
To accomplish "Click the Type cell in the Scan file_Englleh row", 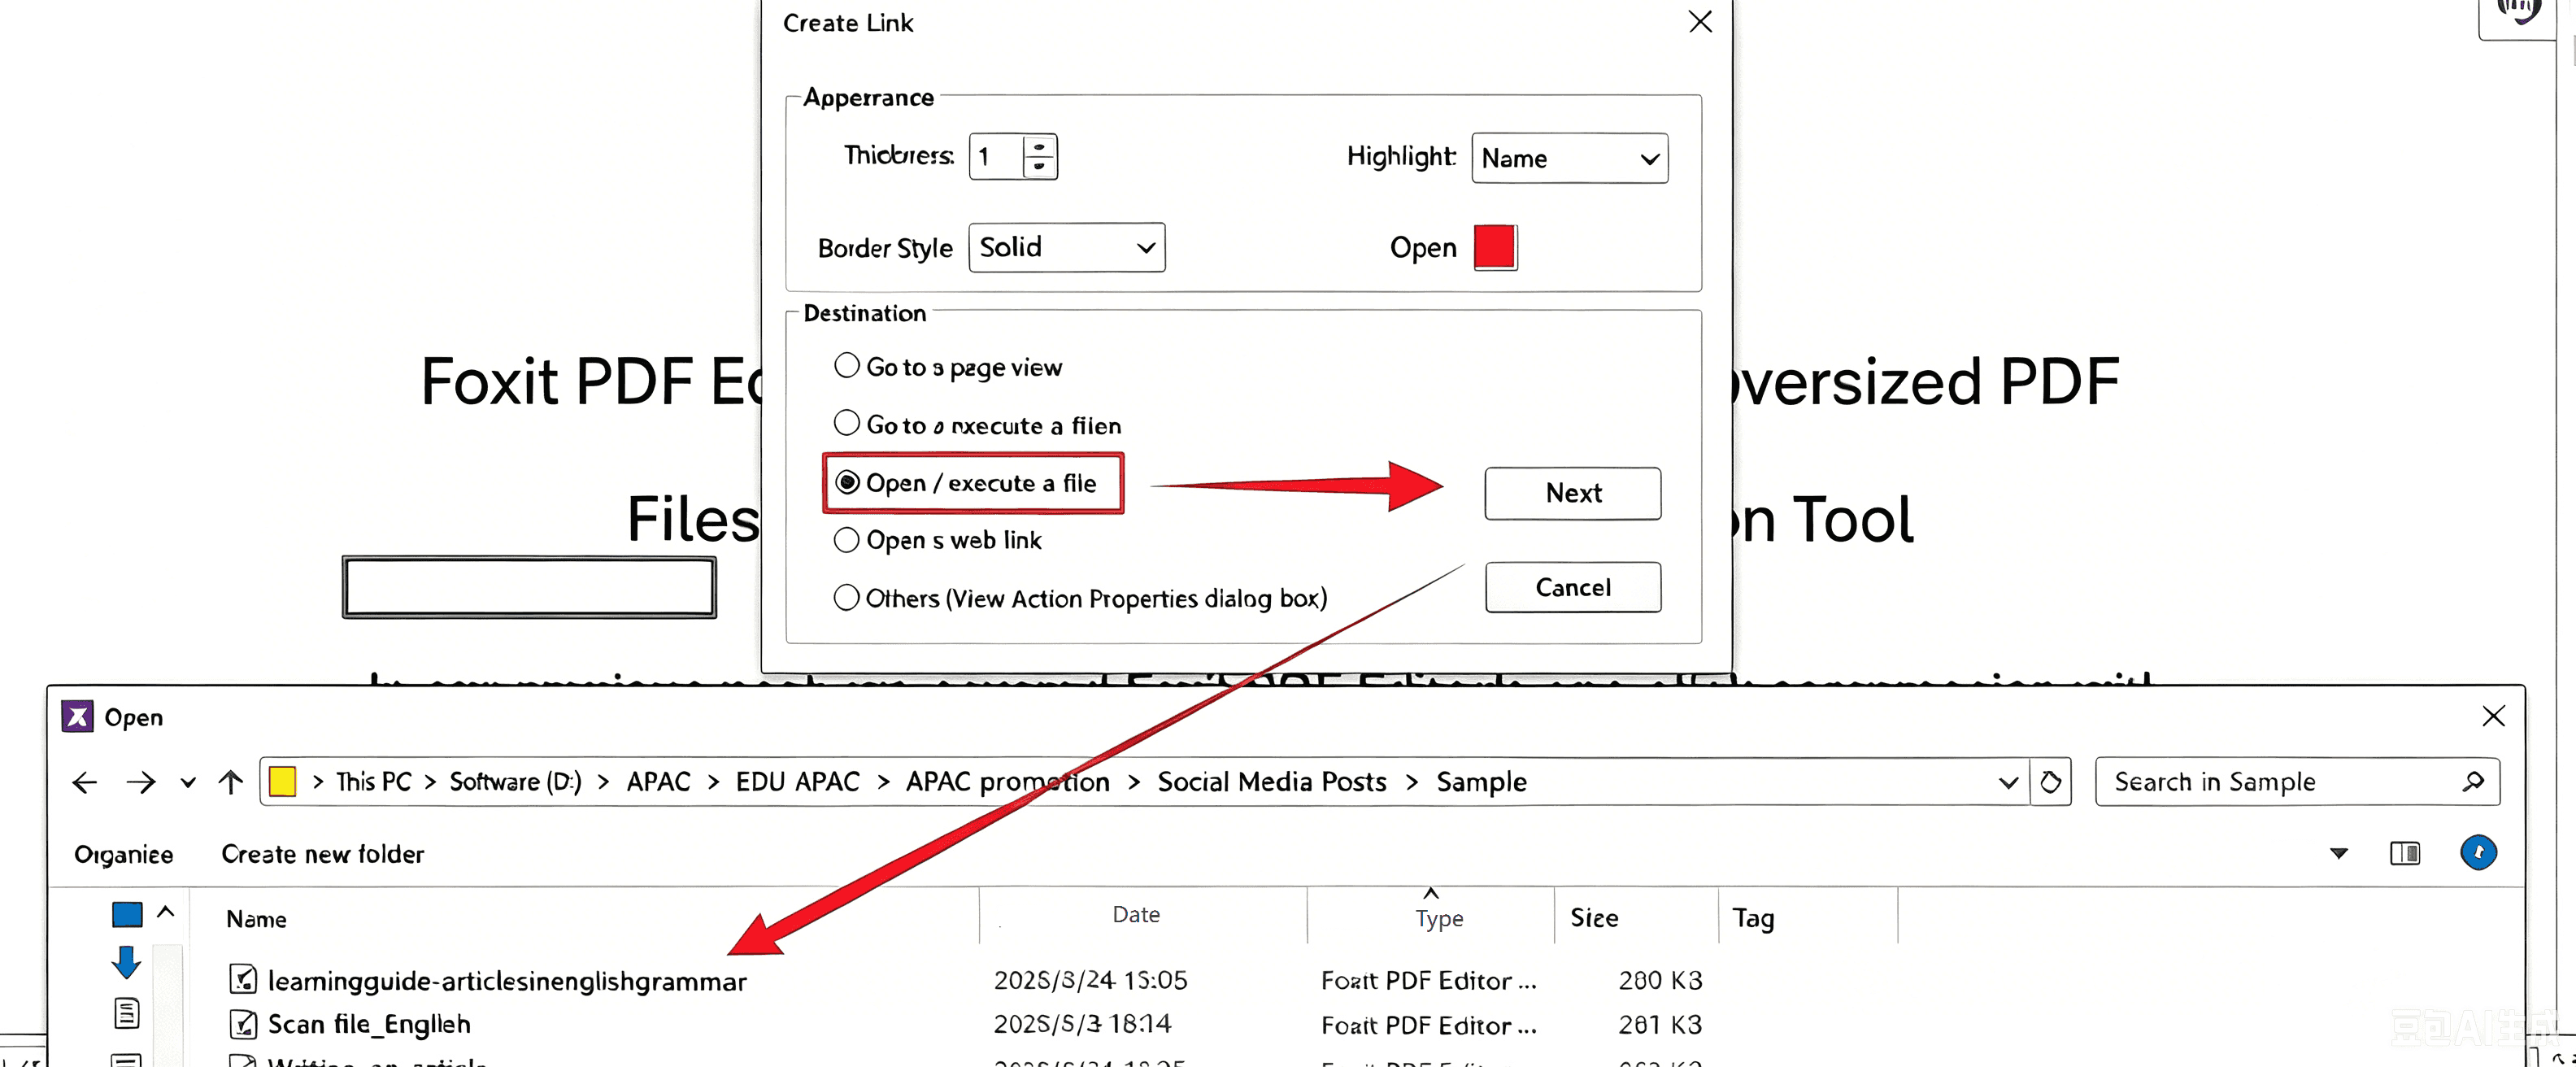I will [1429, 1025].
